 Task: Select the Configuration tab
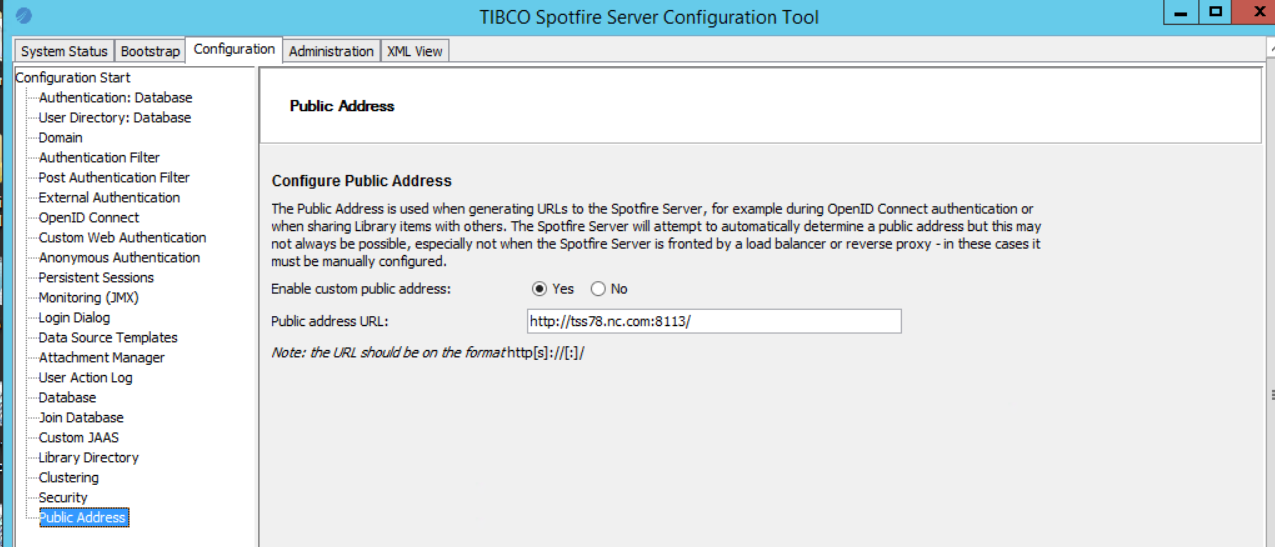coord(234,49)
